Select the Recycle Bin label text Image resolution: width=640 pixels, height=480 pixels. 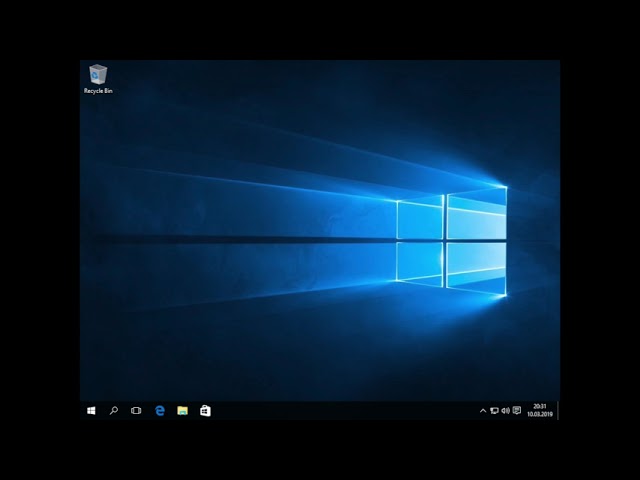[98, 91]
